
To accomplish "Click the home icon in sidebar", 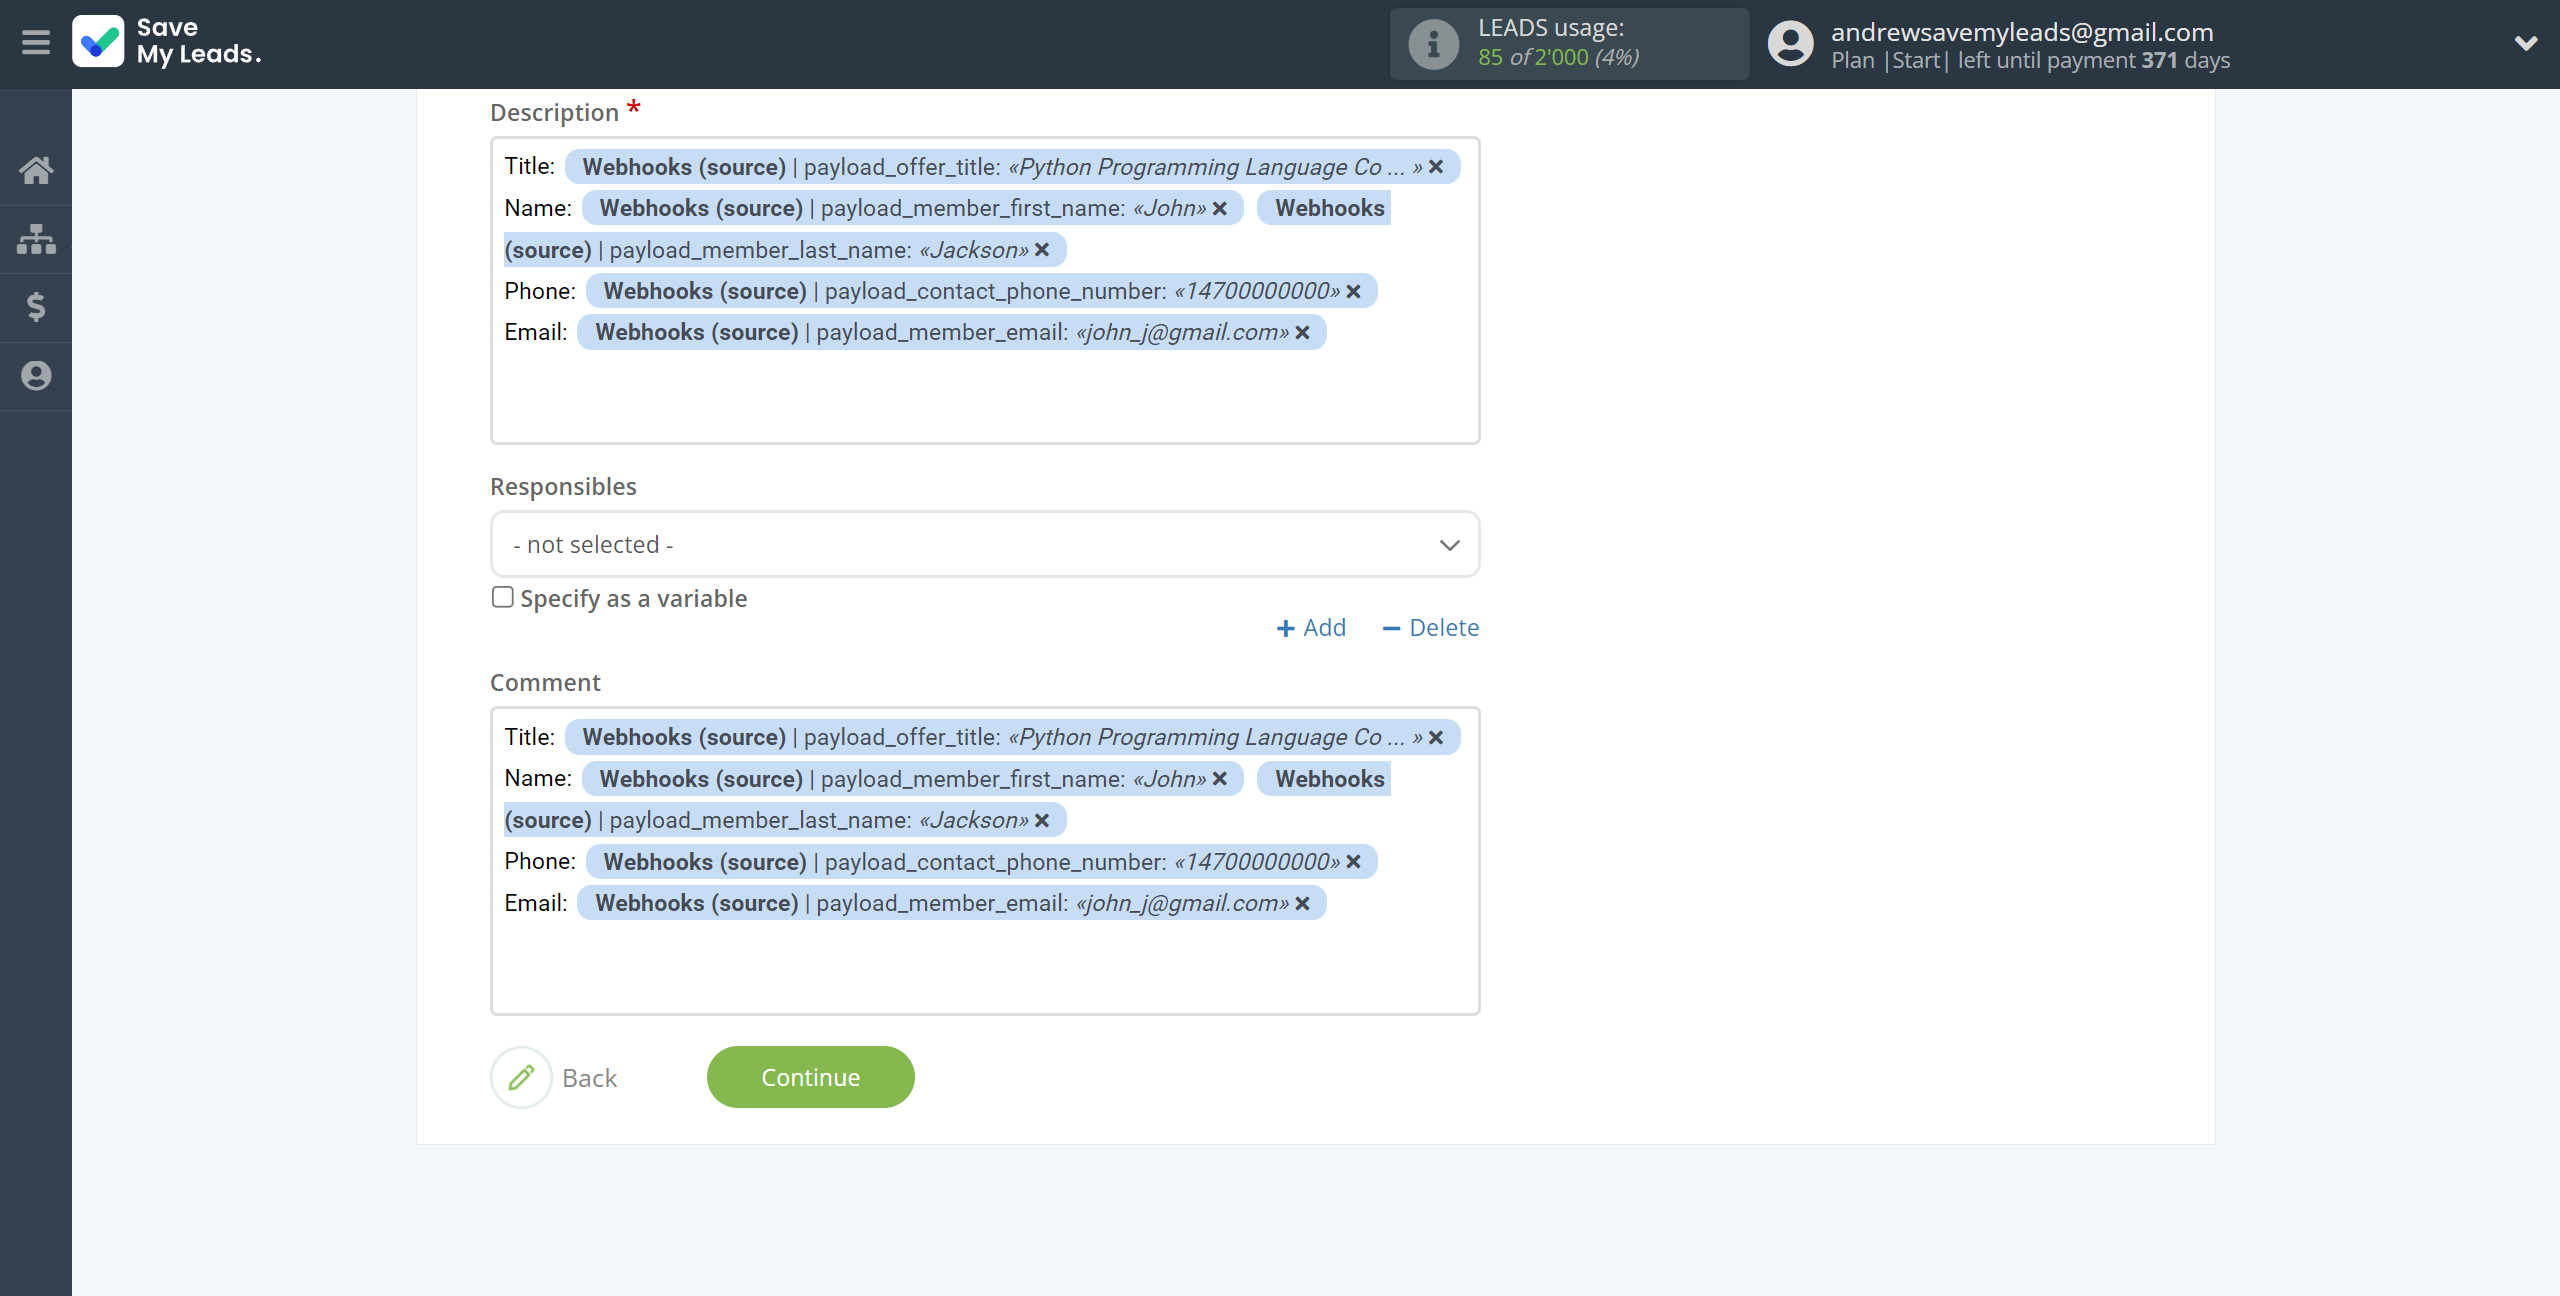I will (x=36, y=170).
